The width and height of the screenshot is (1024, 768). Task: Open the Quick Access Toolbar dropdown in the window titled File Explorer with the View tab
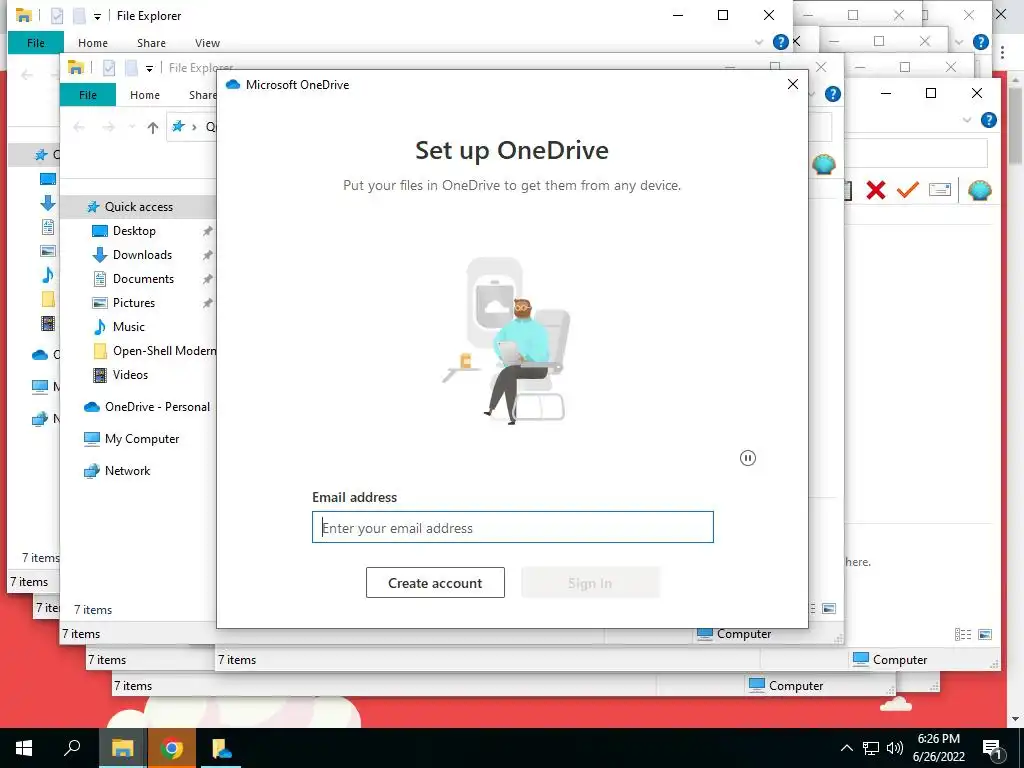tap(97, 16)
